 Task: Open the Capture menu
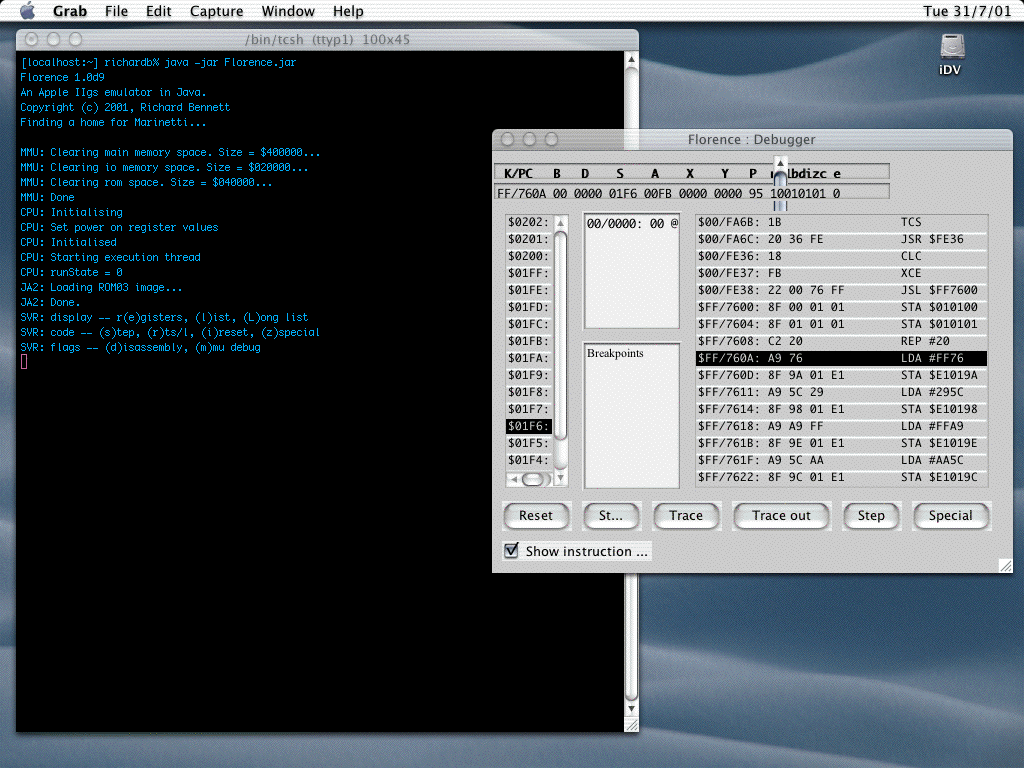216,11
